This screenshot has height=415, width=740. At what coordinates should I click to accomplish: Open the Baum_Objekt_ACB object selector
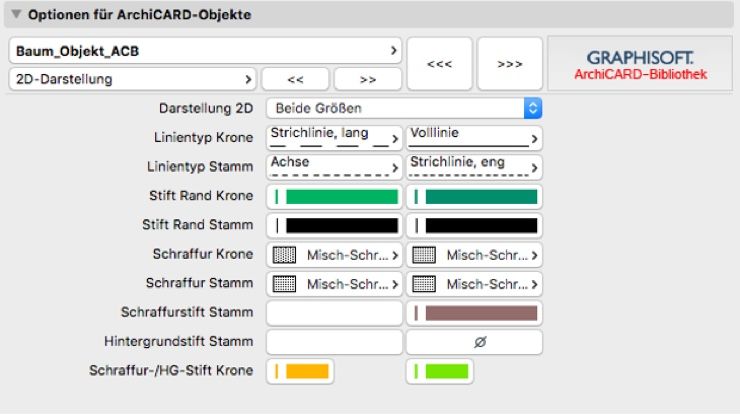coord(205,49)
